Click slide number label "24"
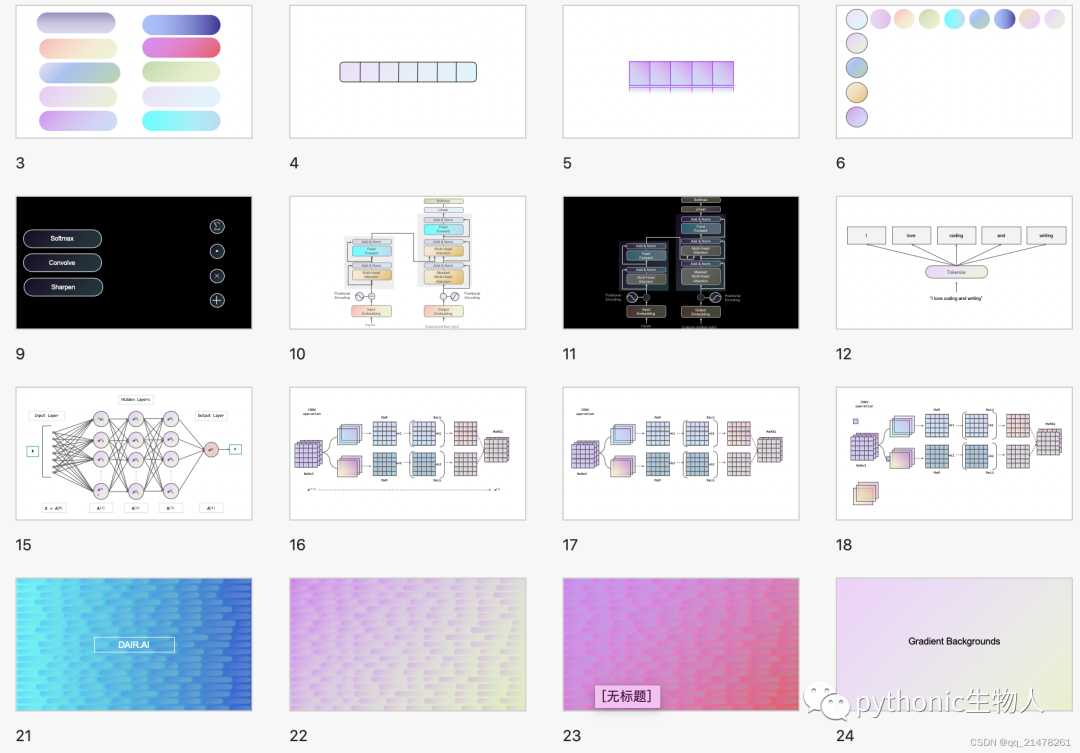Viewport: 1080px width, 753px height. coord(845,736)
